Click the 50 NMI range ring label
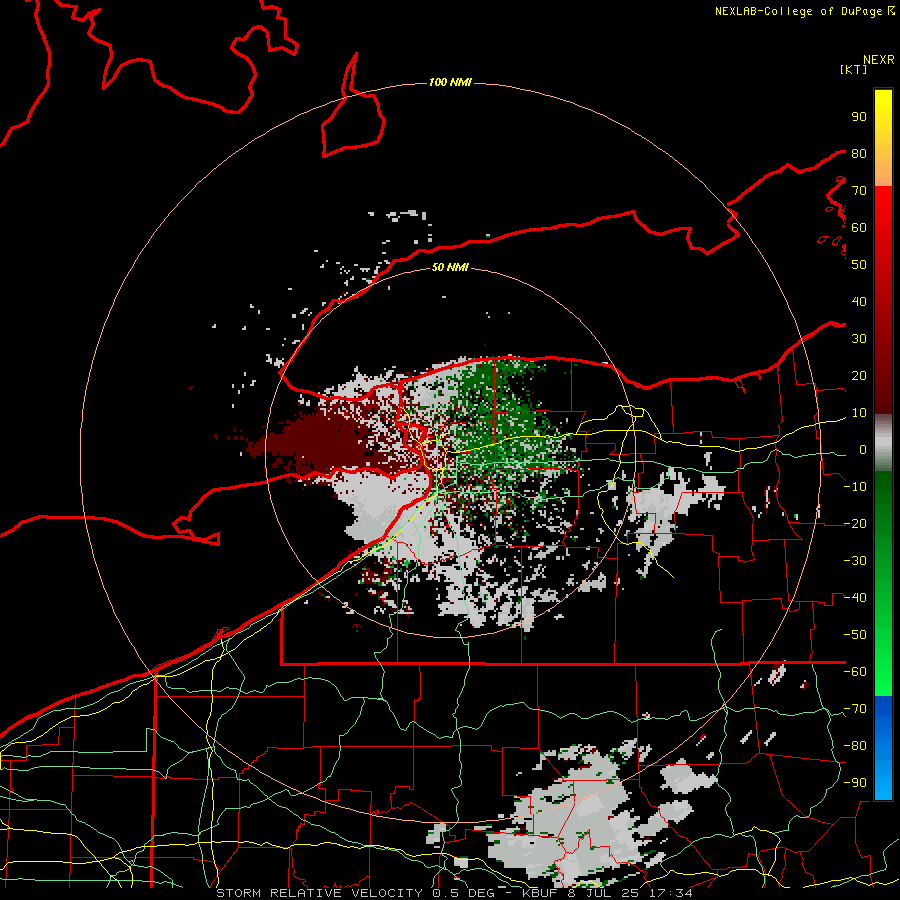The height and width of the screenshot is (900, 900). 450,267
